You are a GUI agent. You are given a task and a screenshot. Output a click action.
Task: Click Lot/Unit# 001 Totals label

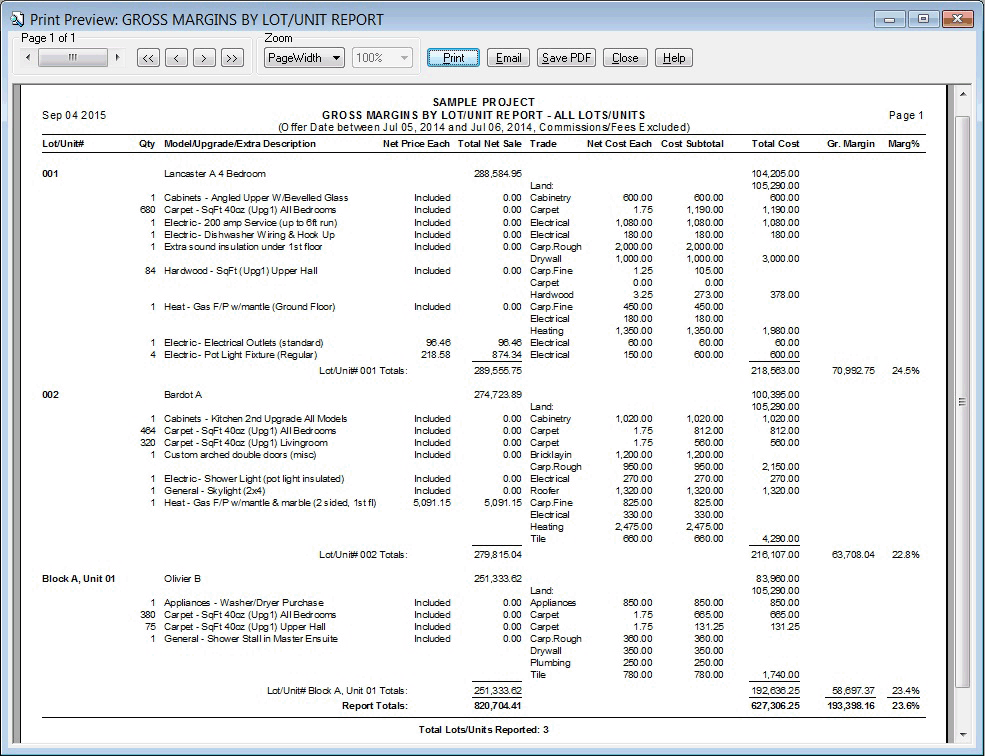pyautogui.click(x=363, y=371)
